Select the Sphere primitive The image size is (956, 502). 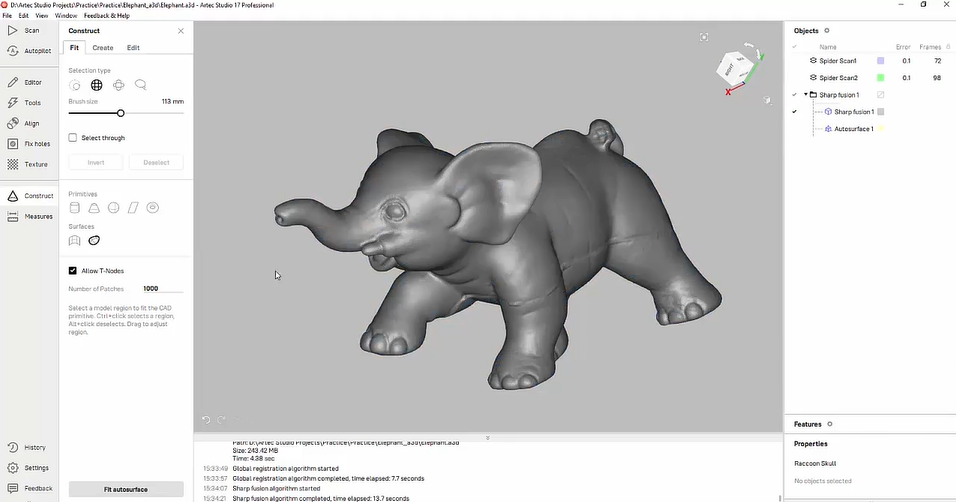coord(113,208)
